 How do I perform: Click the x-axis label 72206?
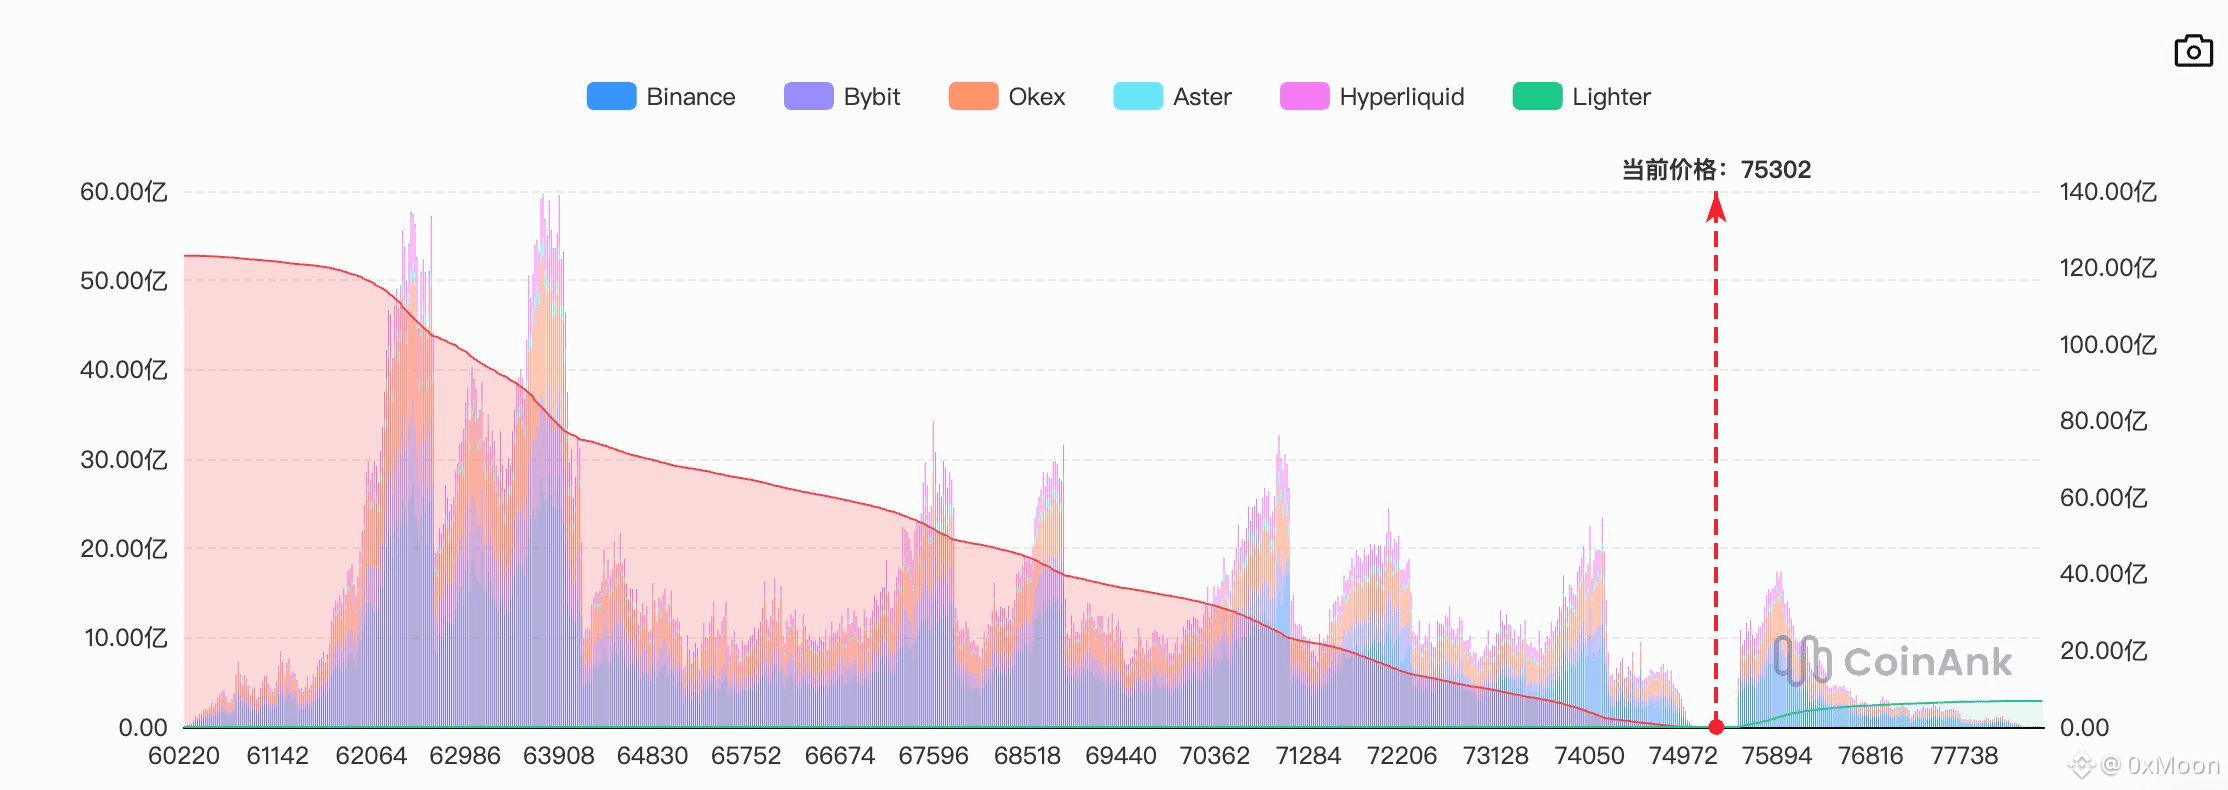click(1402, 756)
